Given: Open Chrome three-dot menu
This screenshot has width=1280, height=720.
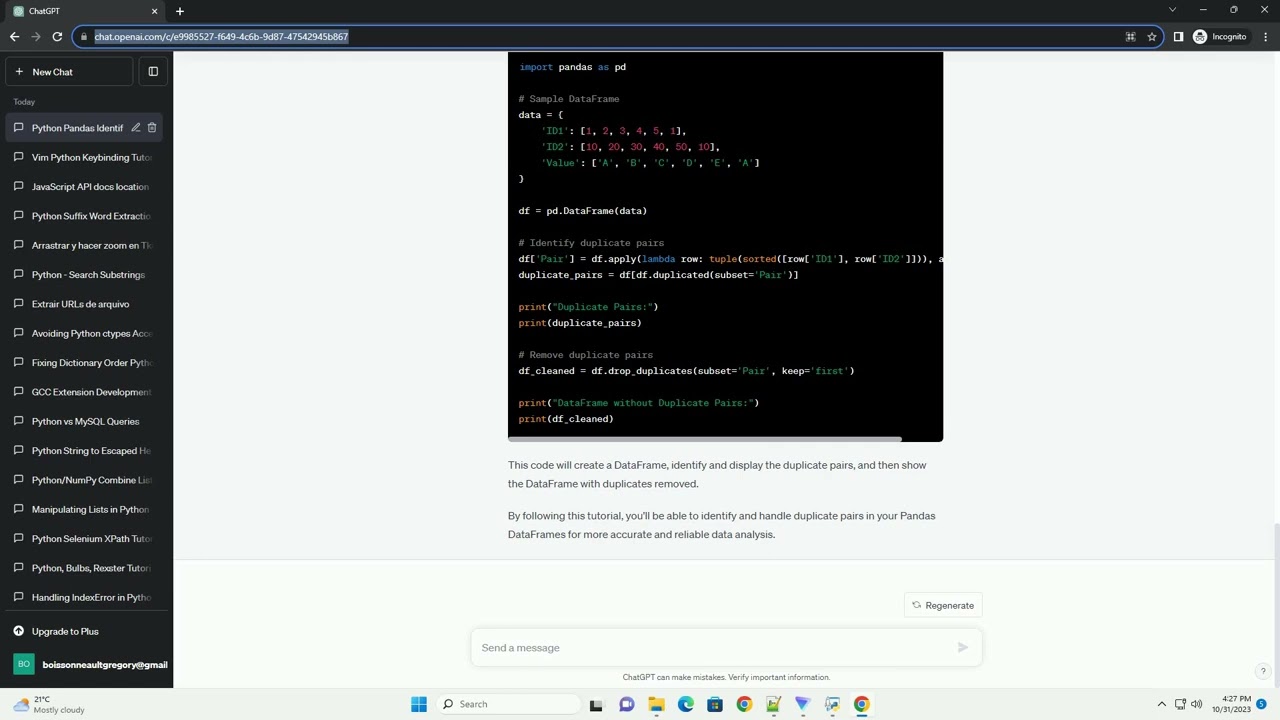Looking at the screenshot, I should pos(1265,37).
